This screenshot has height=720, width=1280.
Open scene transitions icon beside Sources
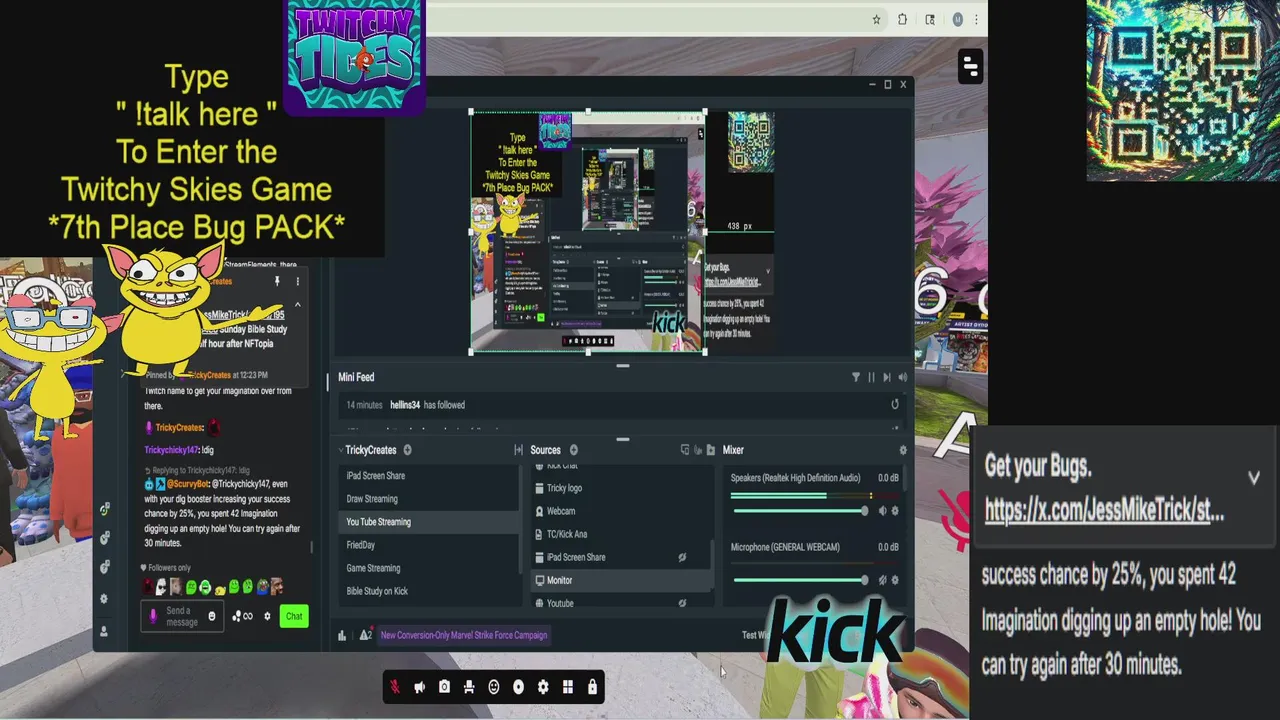[x=518, y=450]
